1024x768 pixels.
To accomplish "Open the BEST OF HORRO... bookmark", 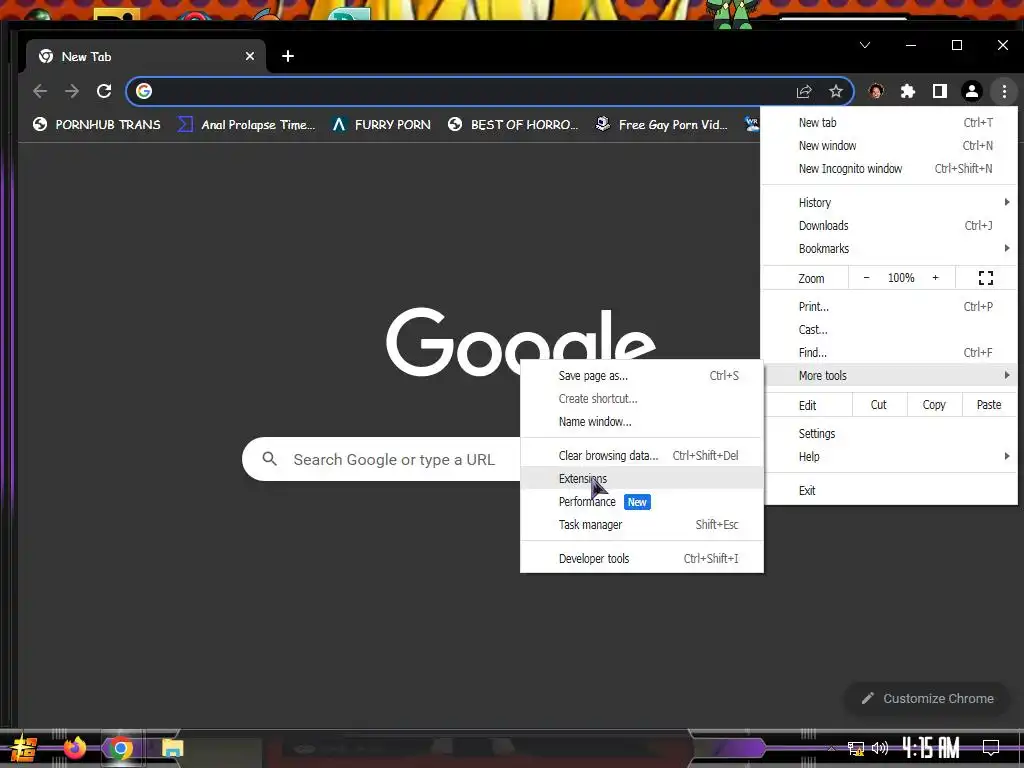I will 513,124.
